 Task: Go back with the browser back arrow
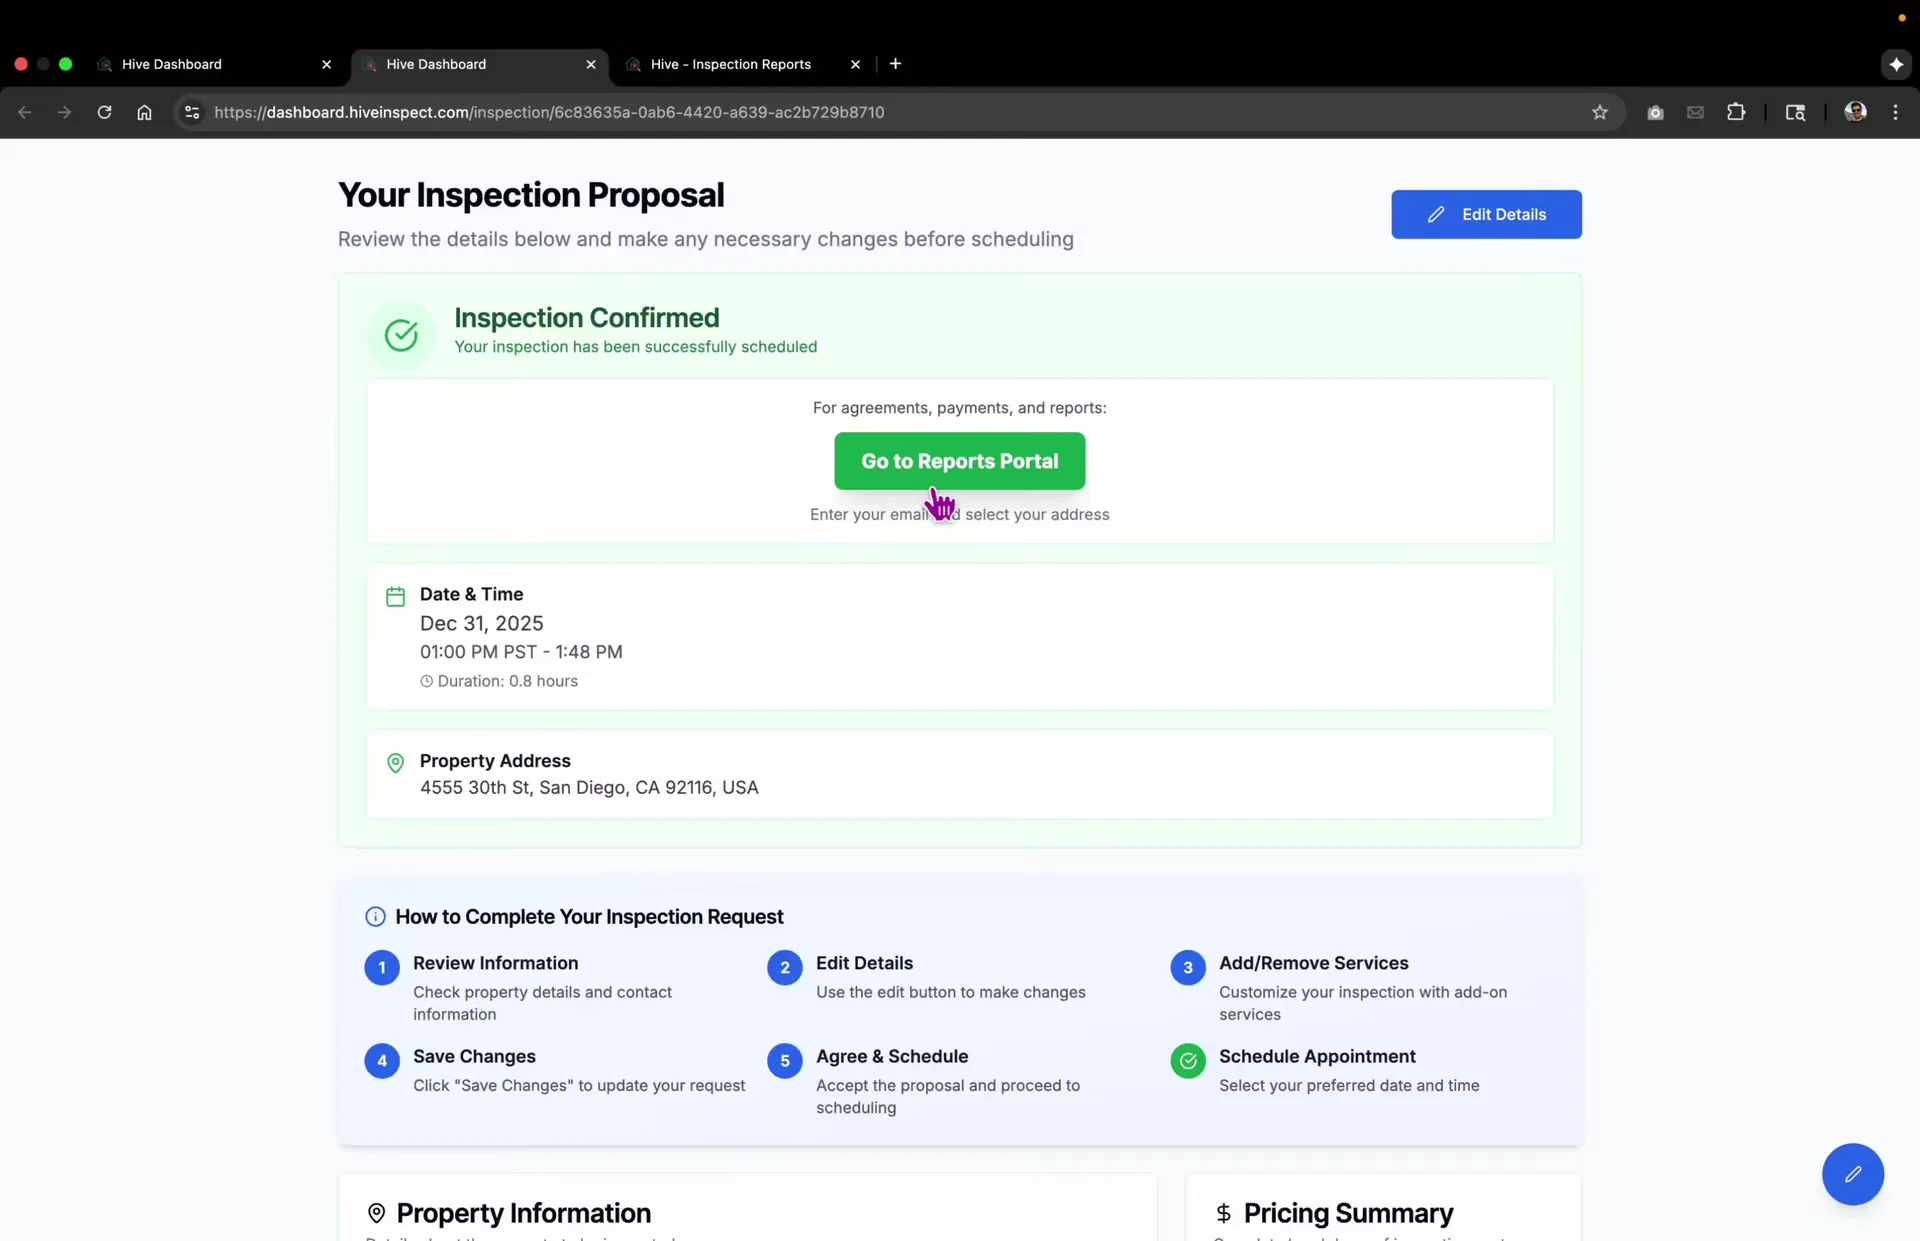coord(25,112)
